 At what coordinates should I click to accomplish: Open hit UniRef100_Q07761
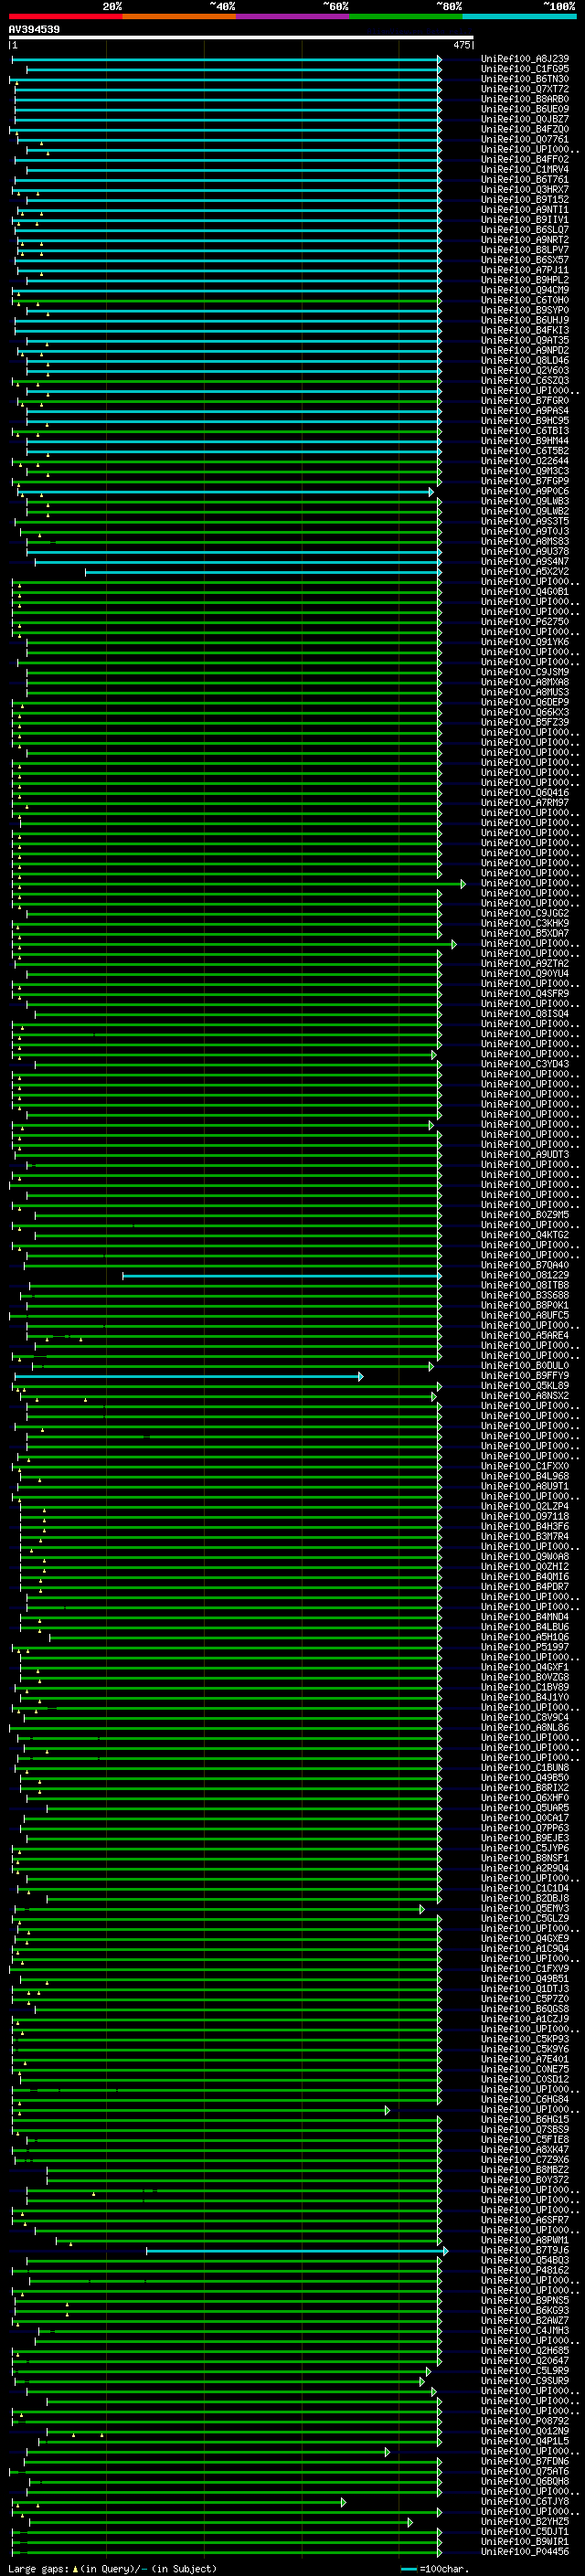(525, 139)
